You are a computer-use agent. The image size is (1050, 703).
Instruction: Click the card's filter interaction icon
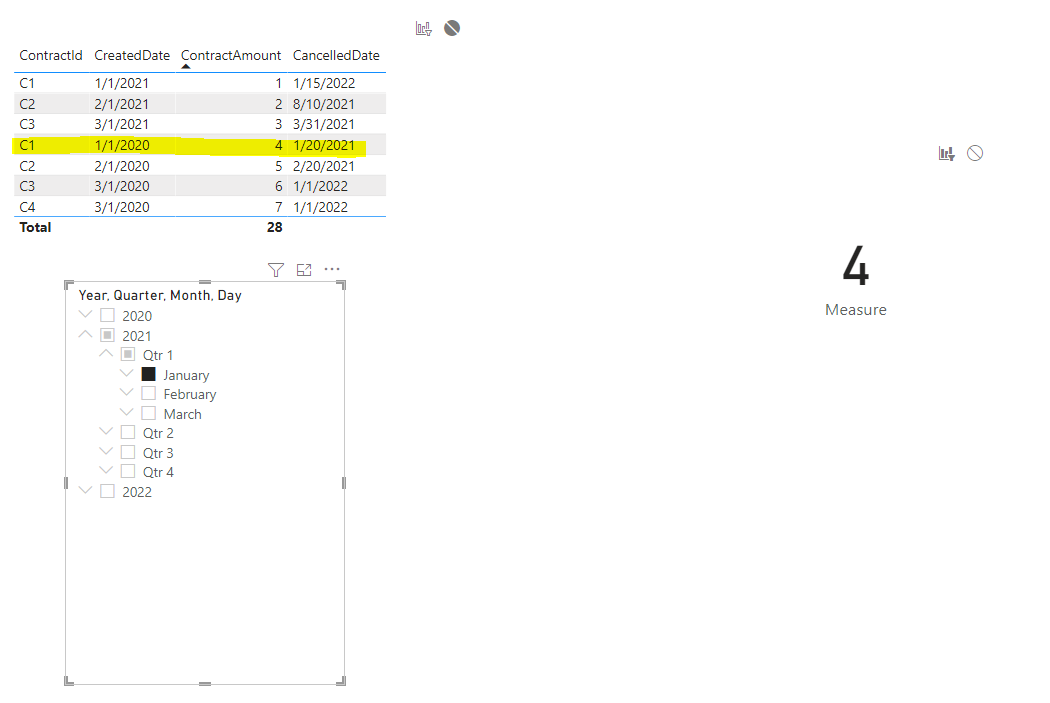(x=946, y=153)
